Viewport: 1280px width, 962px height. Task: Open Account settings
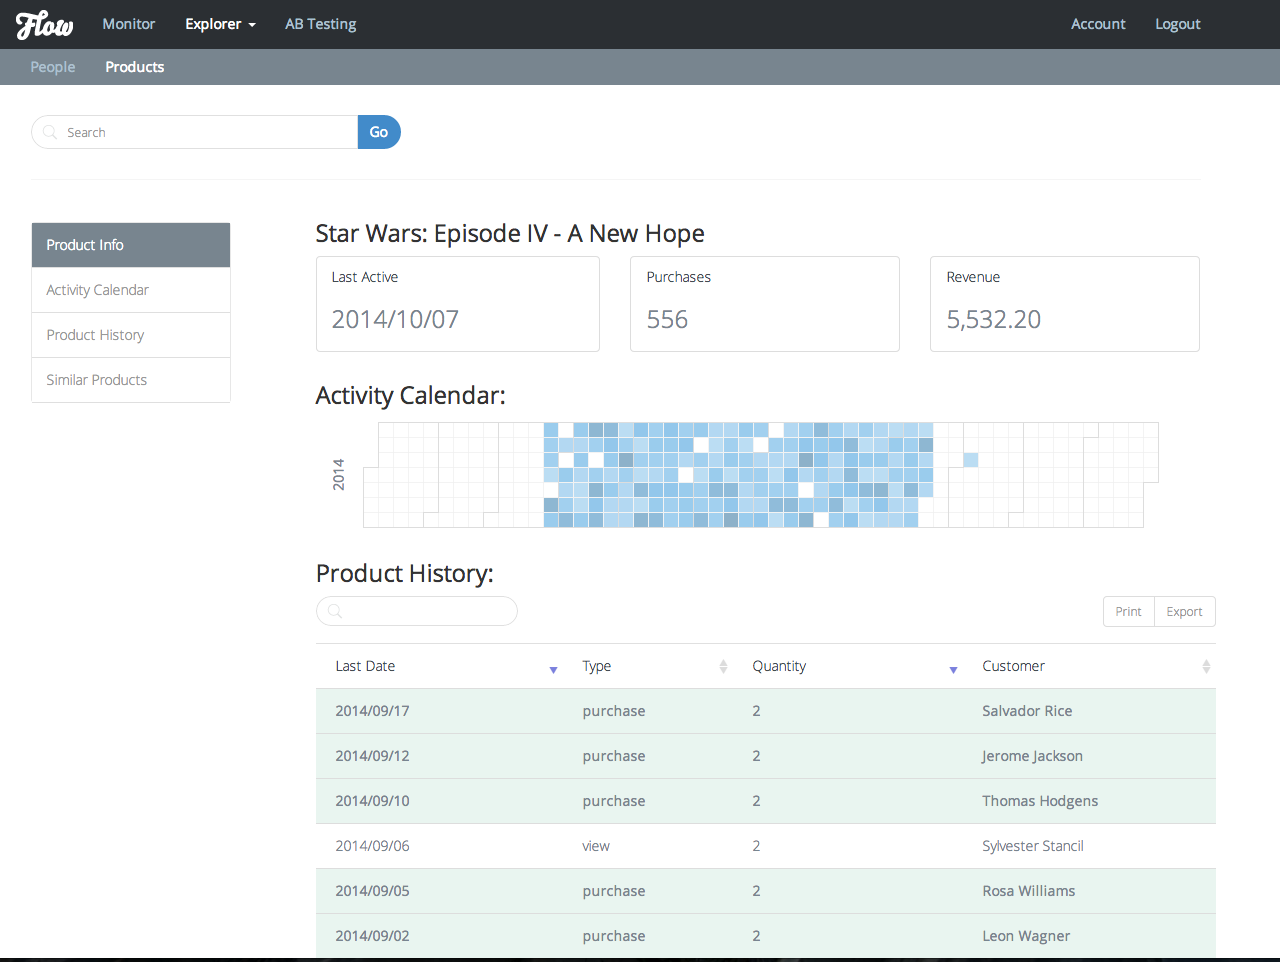[1098, 24]
